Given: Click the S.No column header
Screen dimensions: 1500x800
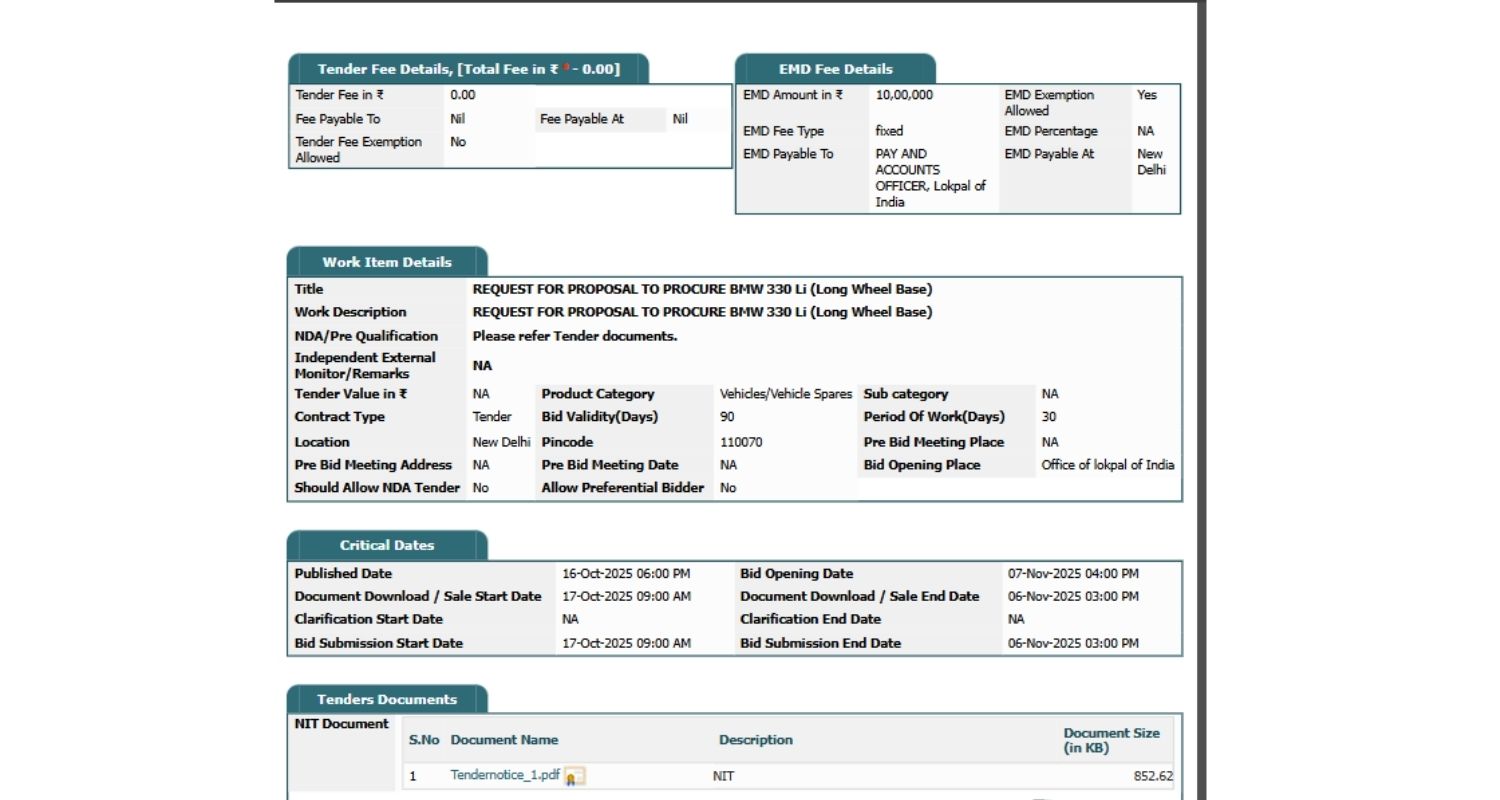Looking at the screenshot, I should [x=424, y=740].
